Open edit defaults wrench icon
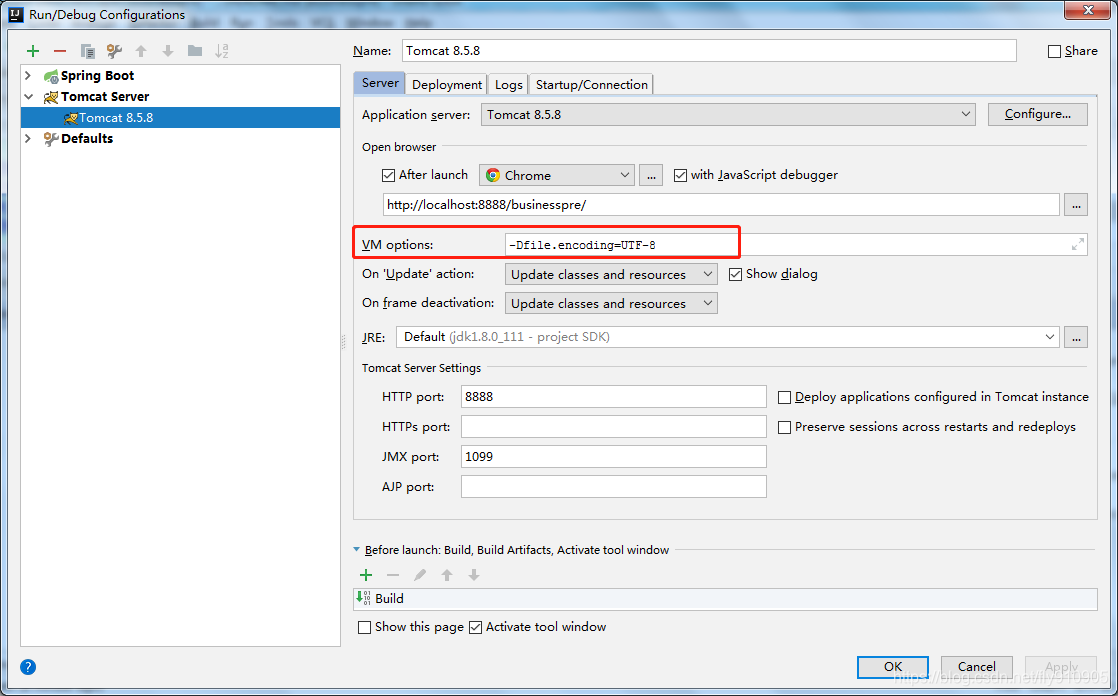This screenshot has width=1118, height=696. (x=114, y=51)
